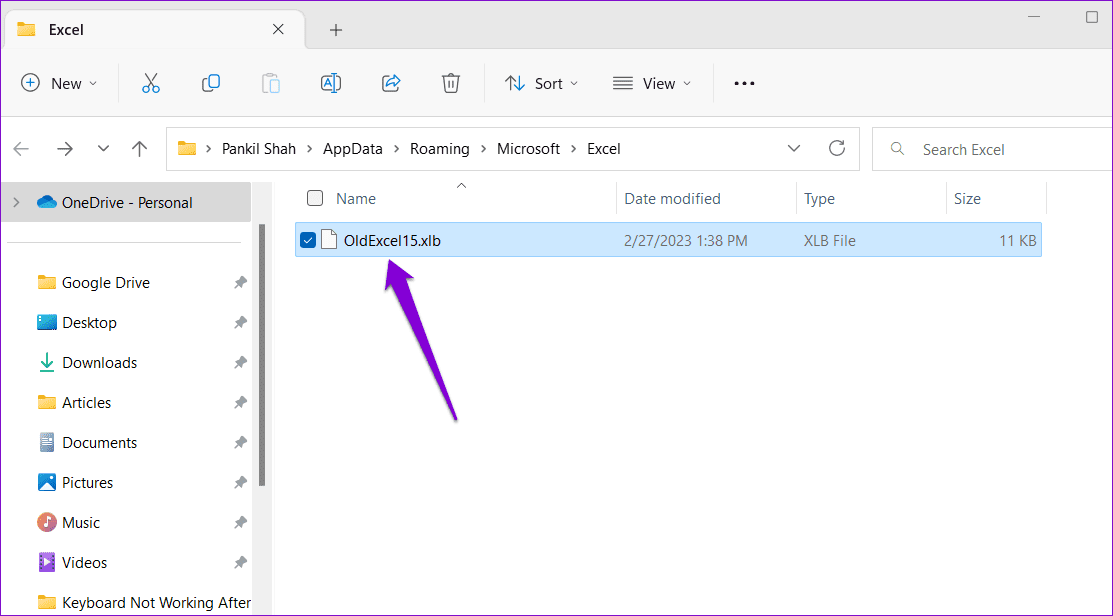Sort by Name column header
The image size is (1113, 616).
(x=356, y=199)
